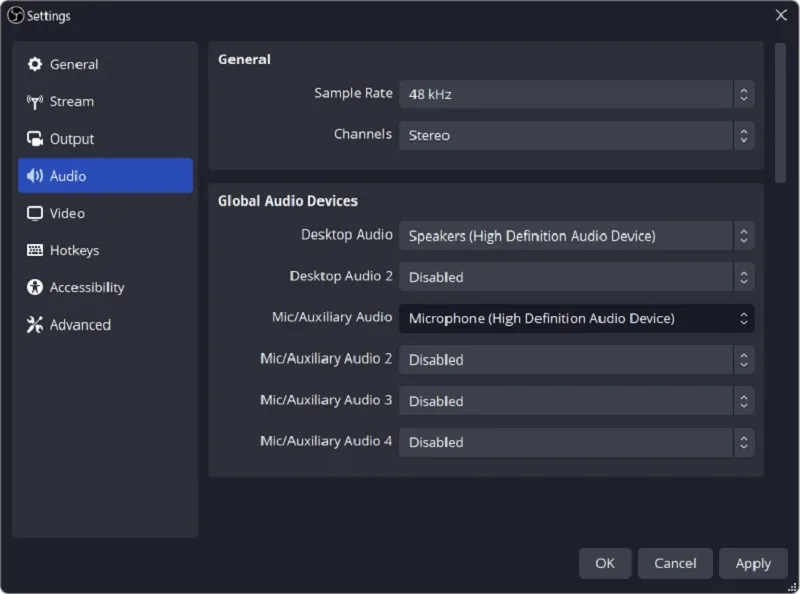Image resolution: width=800 pixels, height=594 pixels.
Task: Open Mic/Auxiliary Audio 4 dropdown
Action: coord(577,442)
